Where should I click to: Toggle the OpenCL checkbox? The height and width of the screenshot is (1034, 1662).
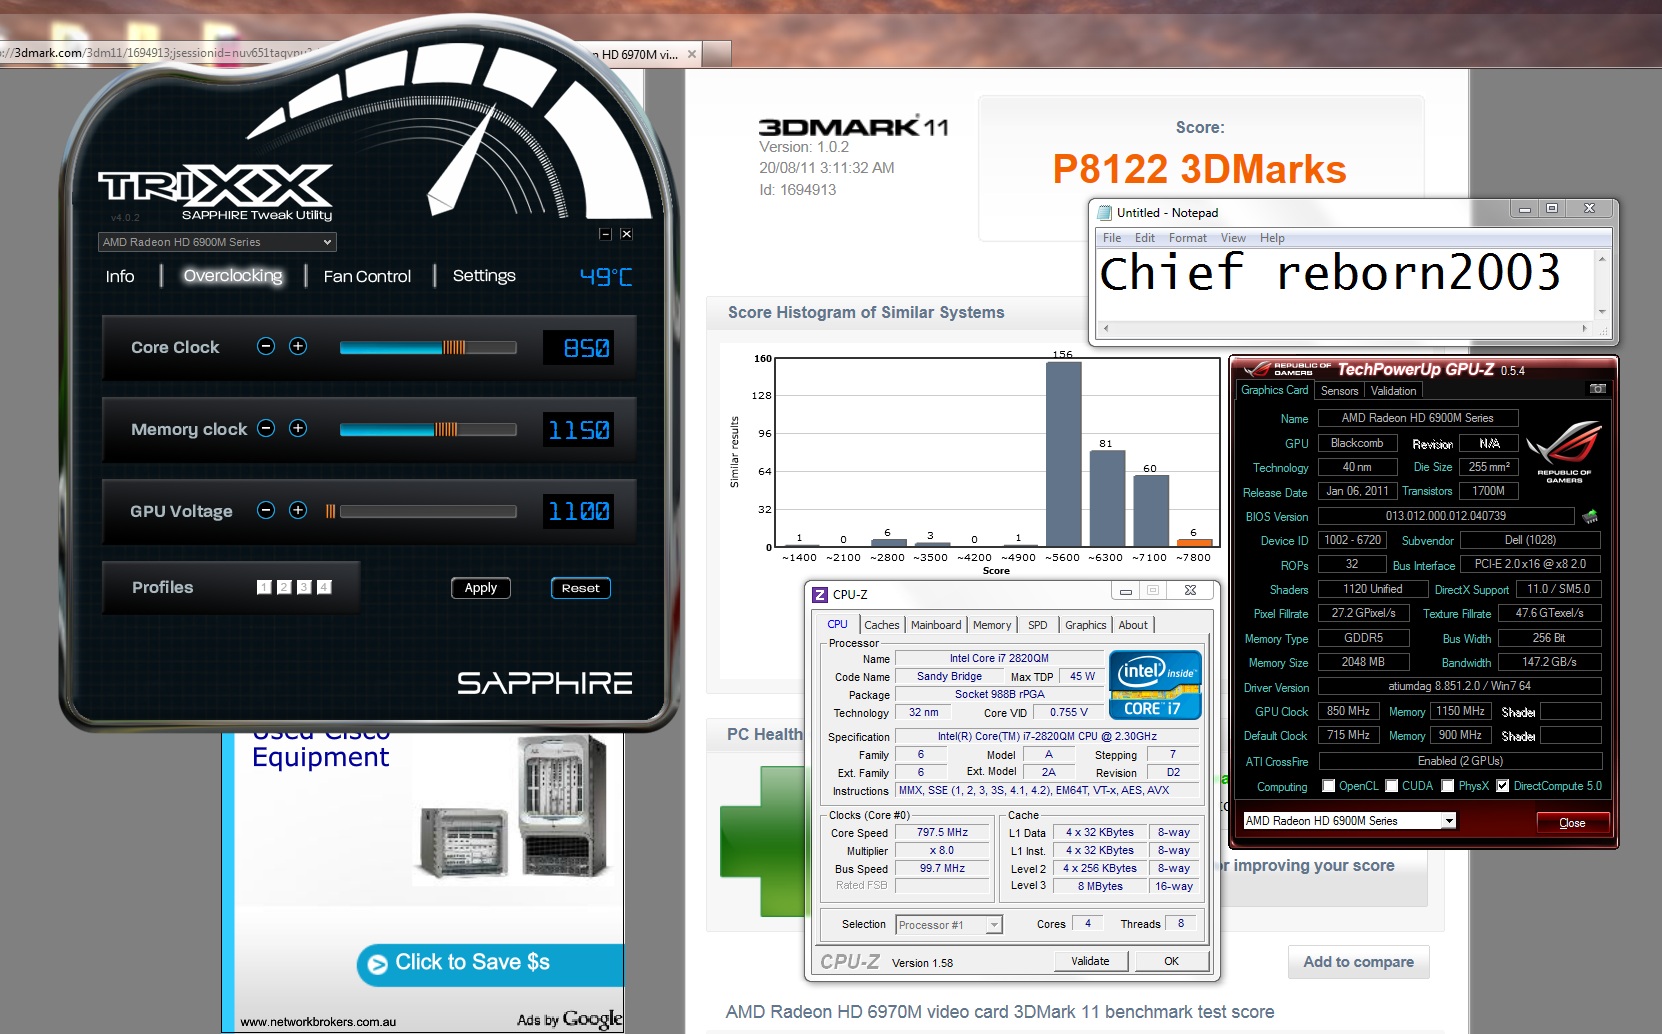(1328, 786)
